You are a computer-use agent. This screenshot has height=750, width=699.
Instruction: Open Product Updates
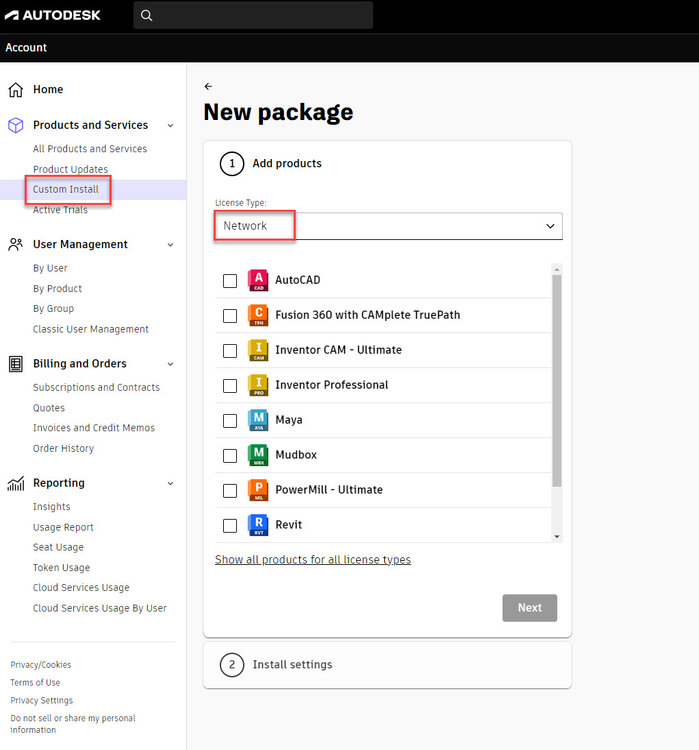point(70,169)
